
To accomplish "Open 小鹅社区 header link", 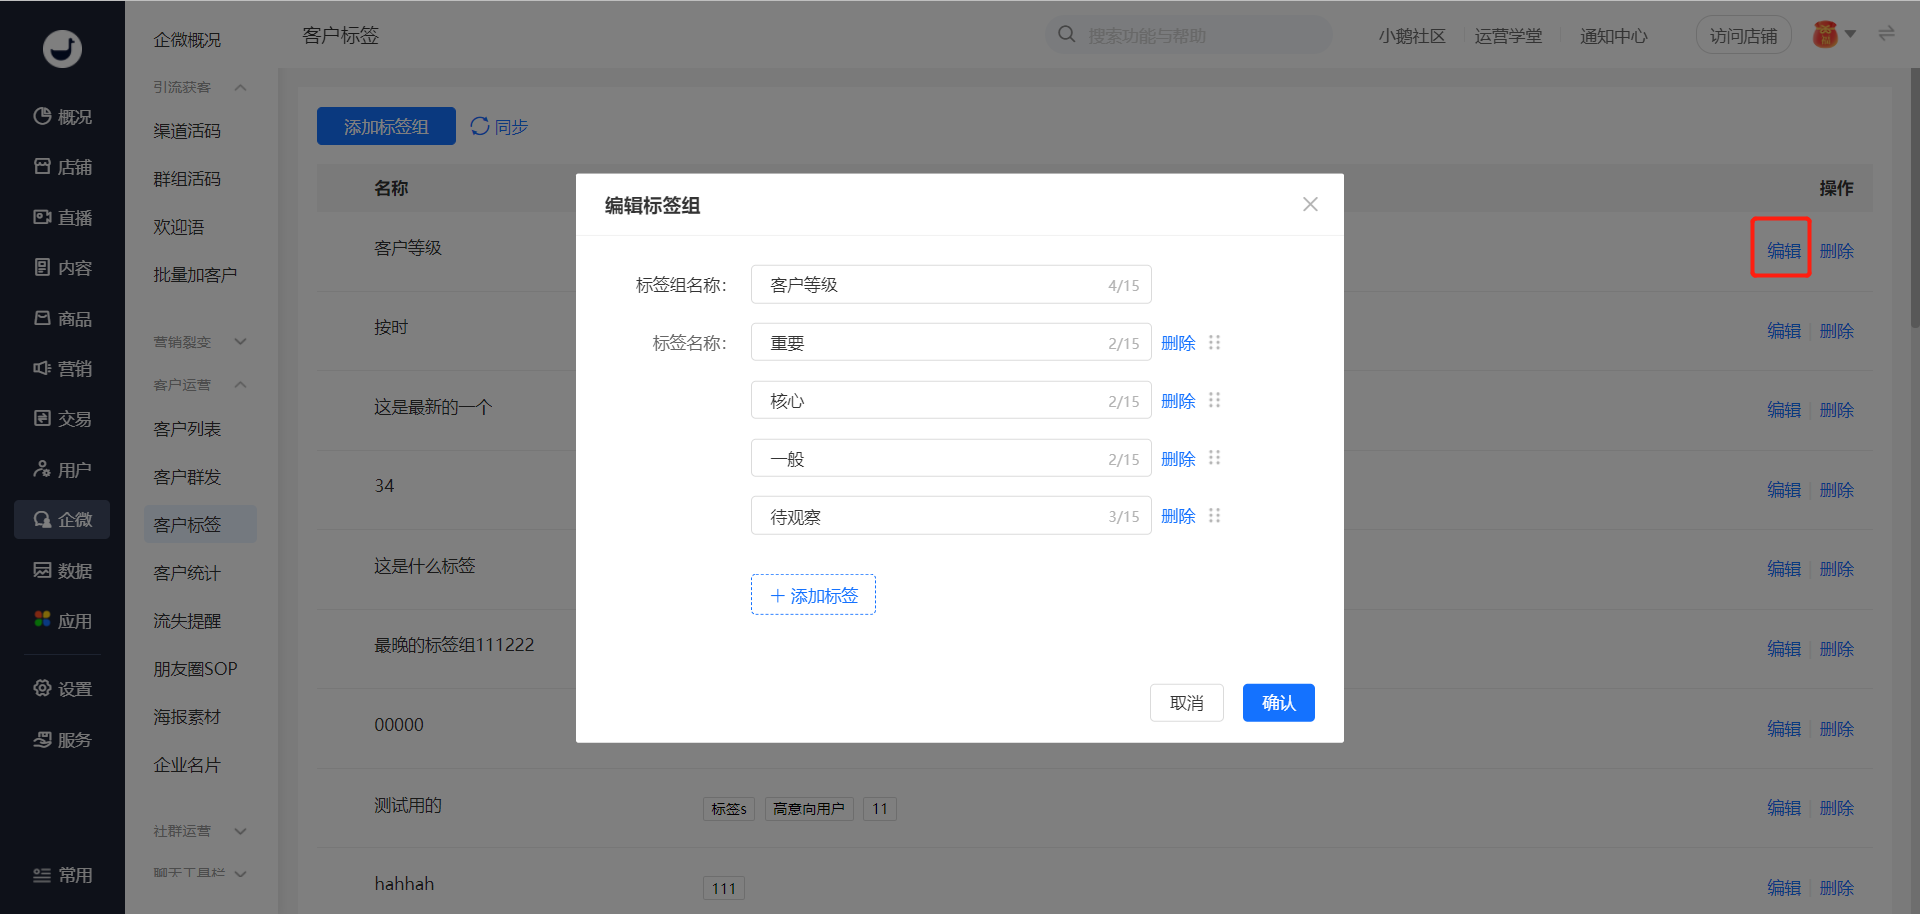I will click(1412, 36).
